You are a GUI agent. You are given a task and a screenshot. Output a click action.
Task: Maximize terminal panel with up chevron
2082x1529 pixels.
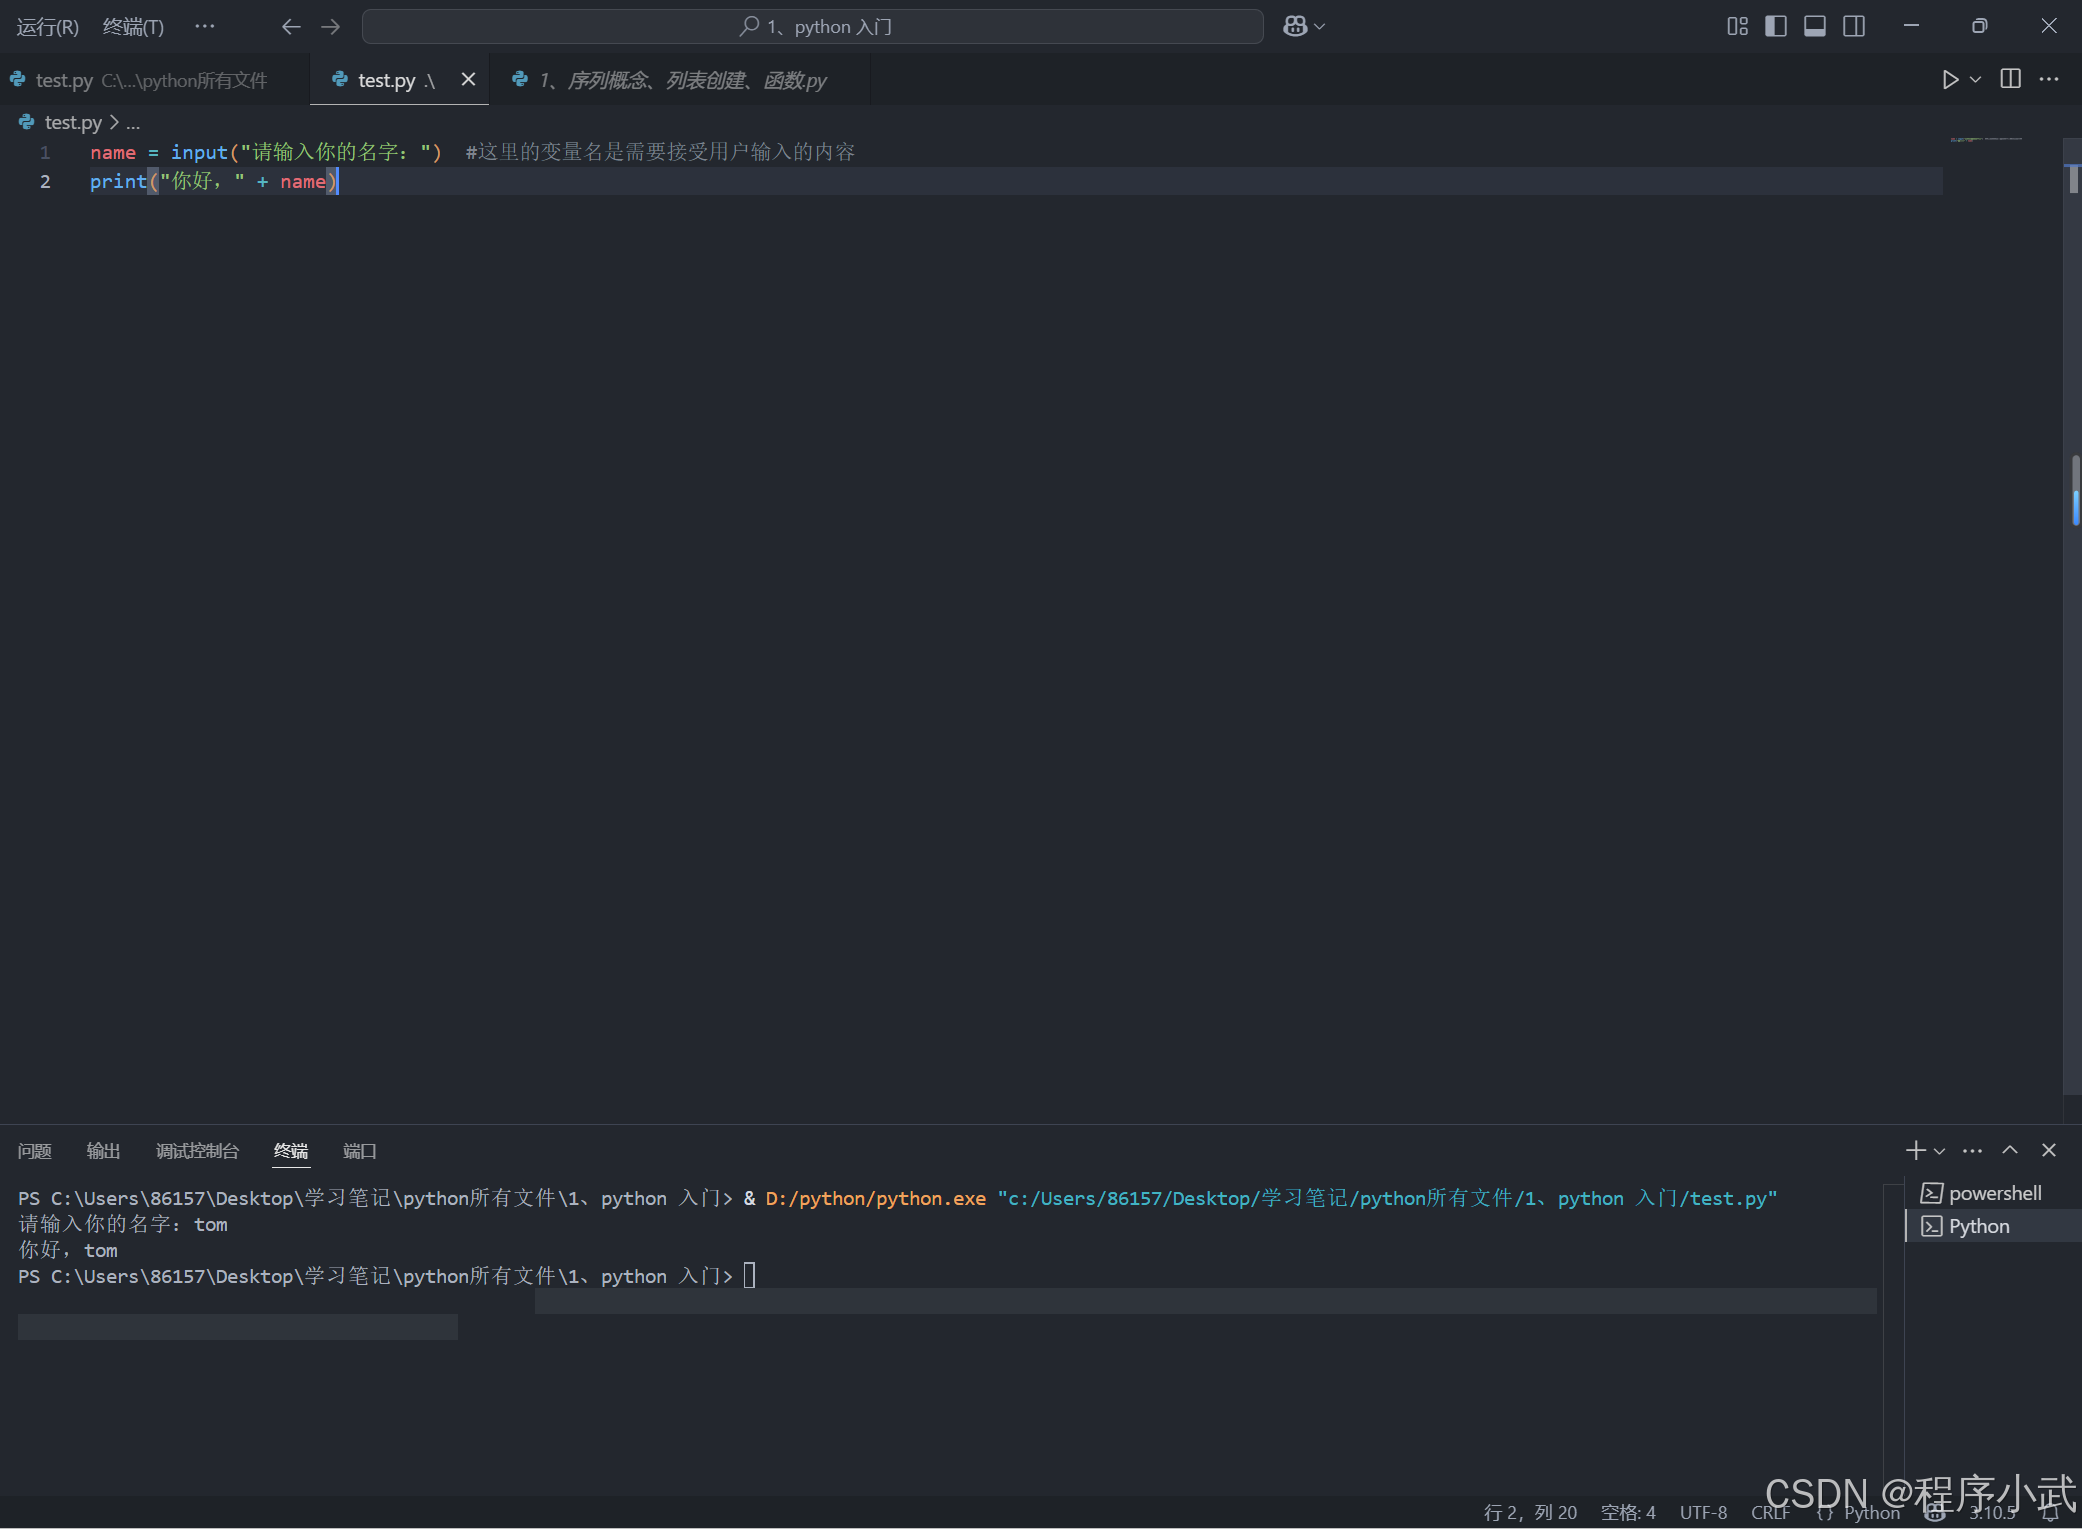2010,1151
